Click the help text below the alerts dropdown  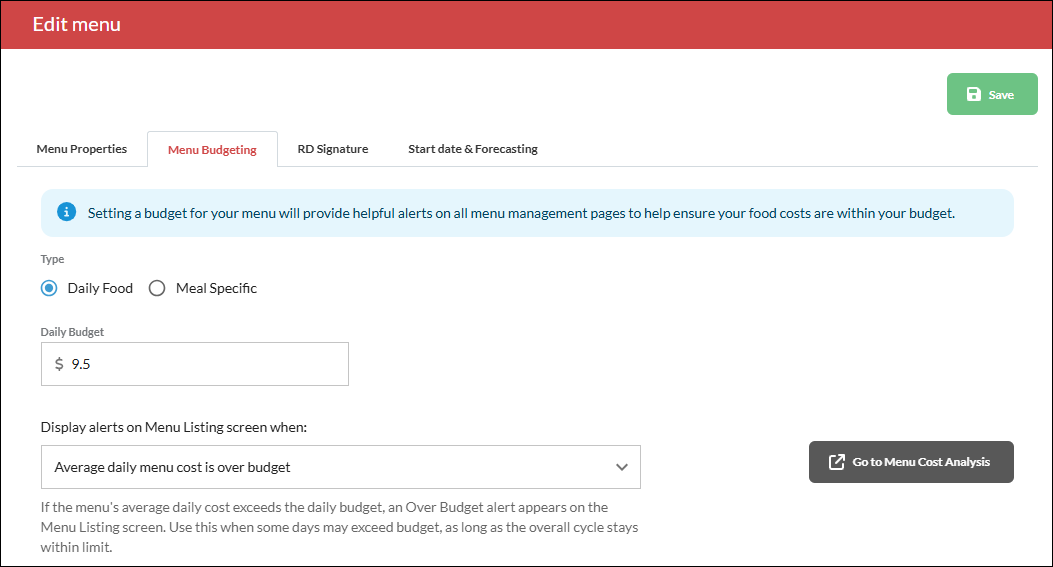[339, 527]
